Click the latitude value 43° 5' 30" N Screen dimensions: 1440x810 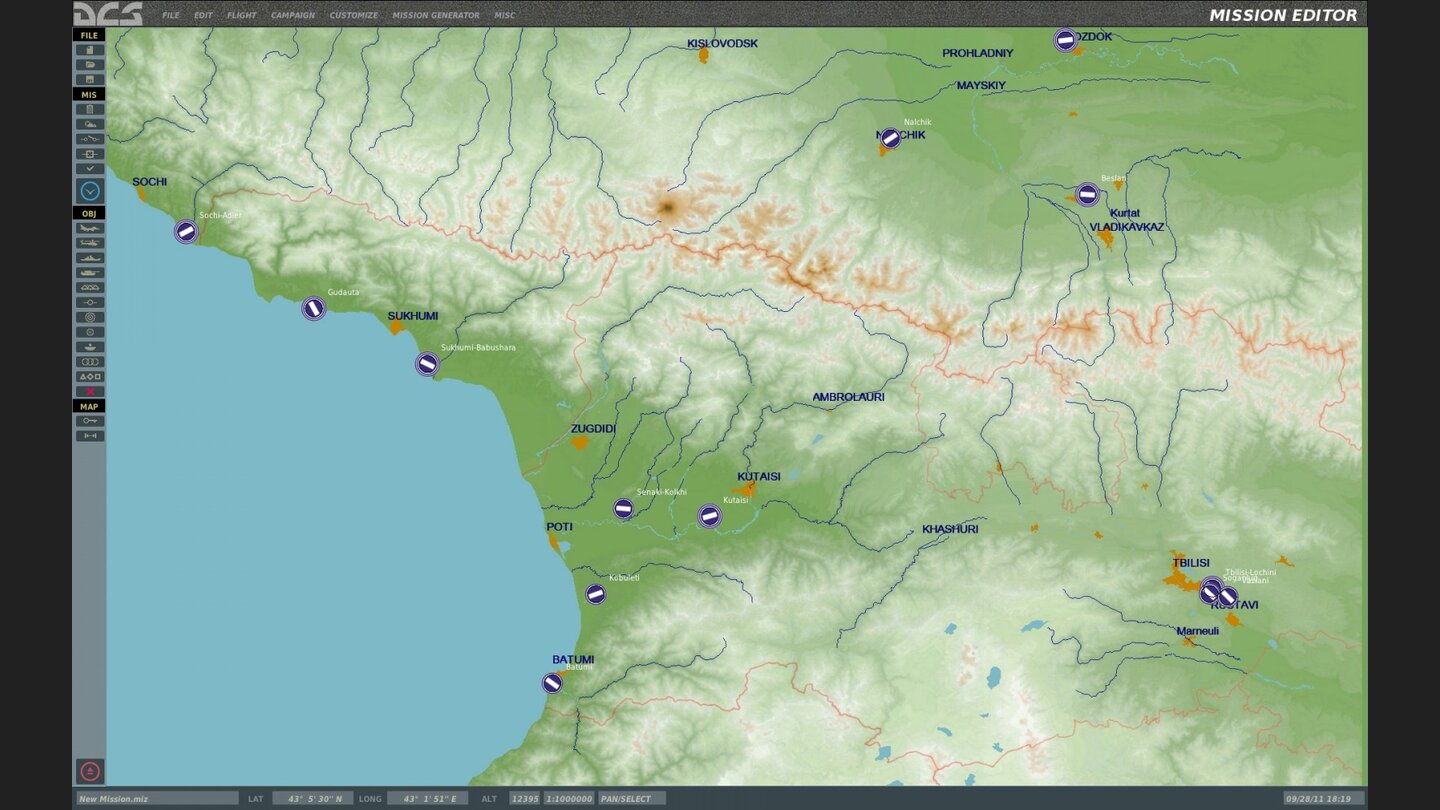[313, 798]
